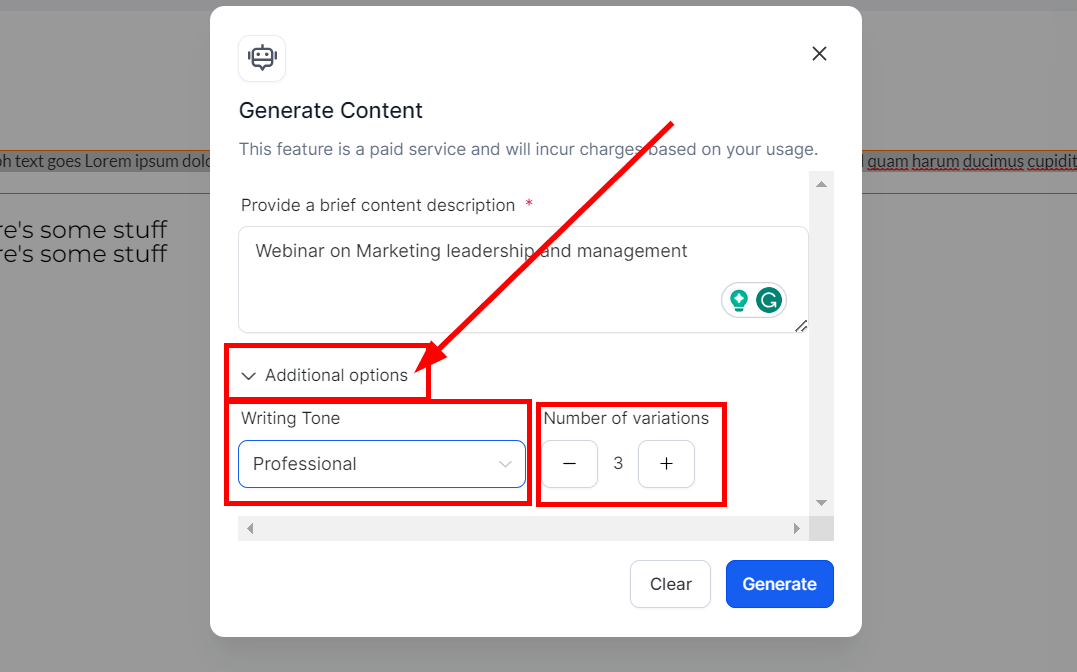The image size is (1077, 672).
Task: Click the horizontal scrollbar right arrow
Action: [797, 528]
